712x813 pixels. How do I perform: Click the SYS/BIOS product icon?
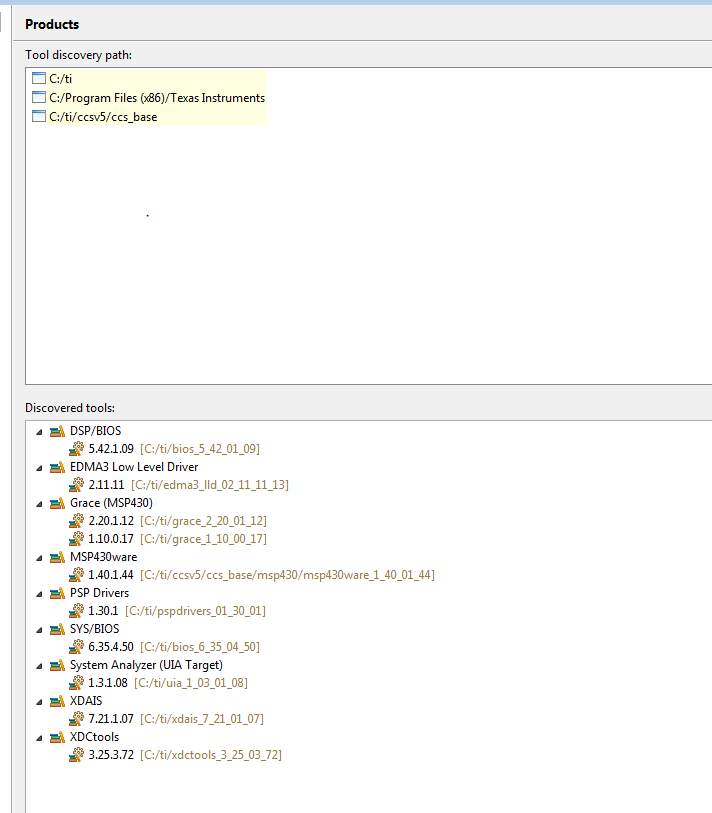coord(57,629)
